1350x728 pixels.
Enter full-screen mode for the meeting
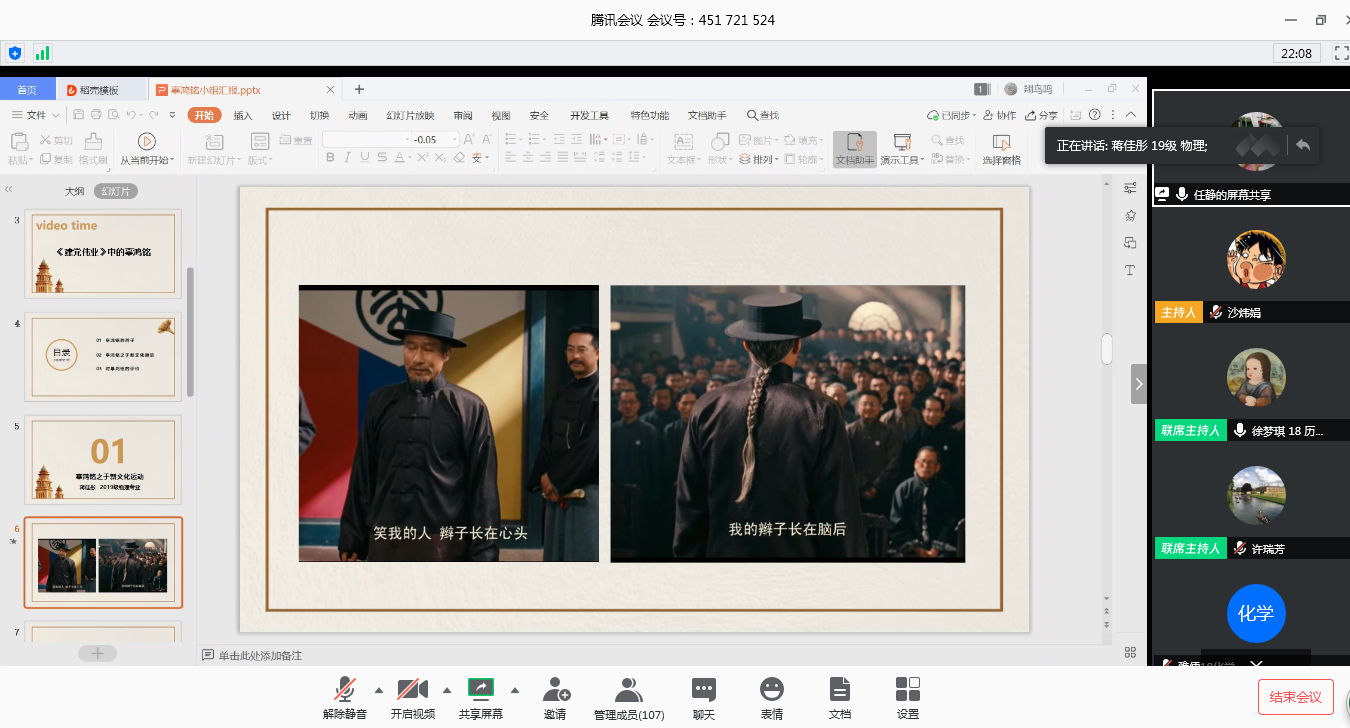coord(1341,53)
